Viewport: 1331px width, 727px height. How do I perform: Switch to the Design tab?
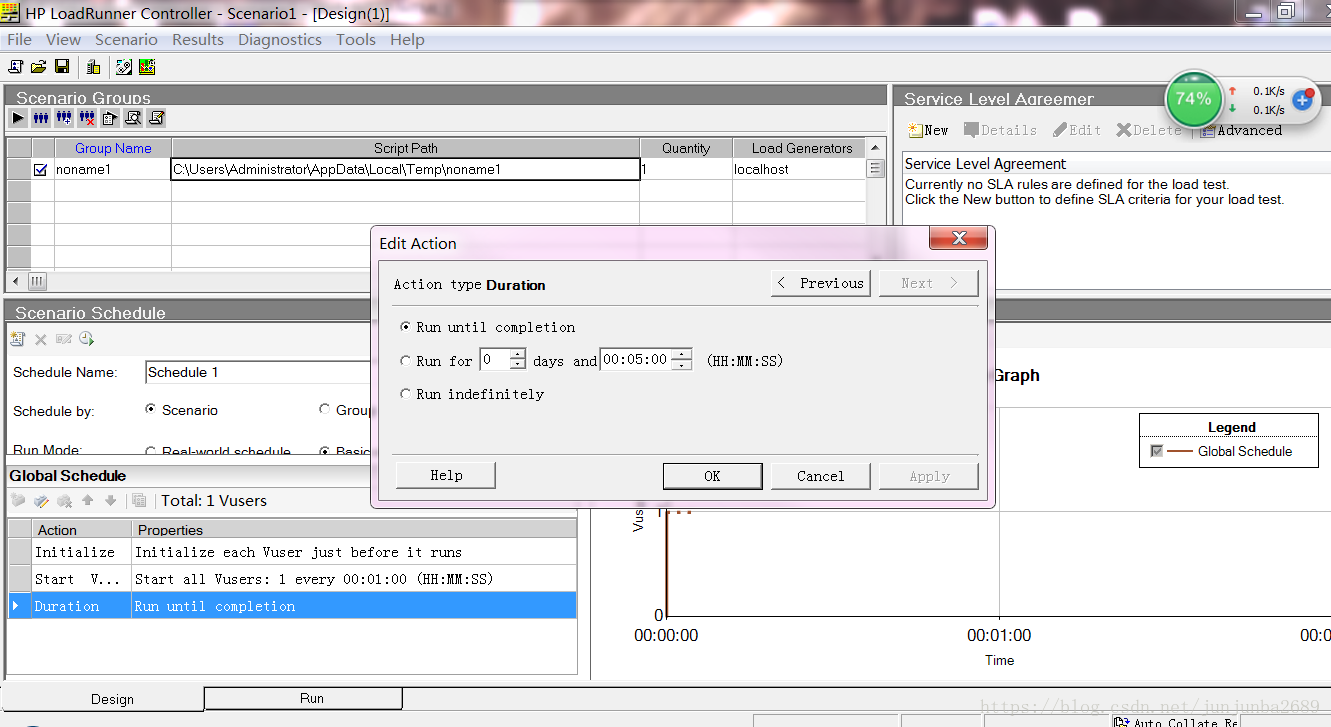(104, 698)
